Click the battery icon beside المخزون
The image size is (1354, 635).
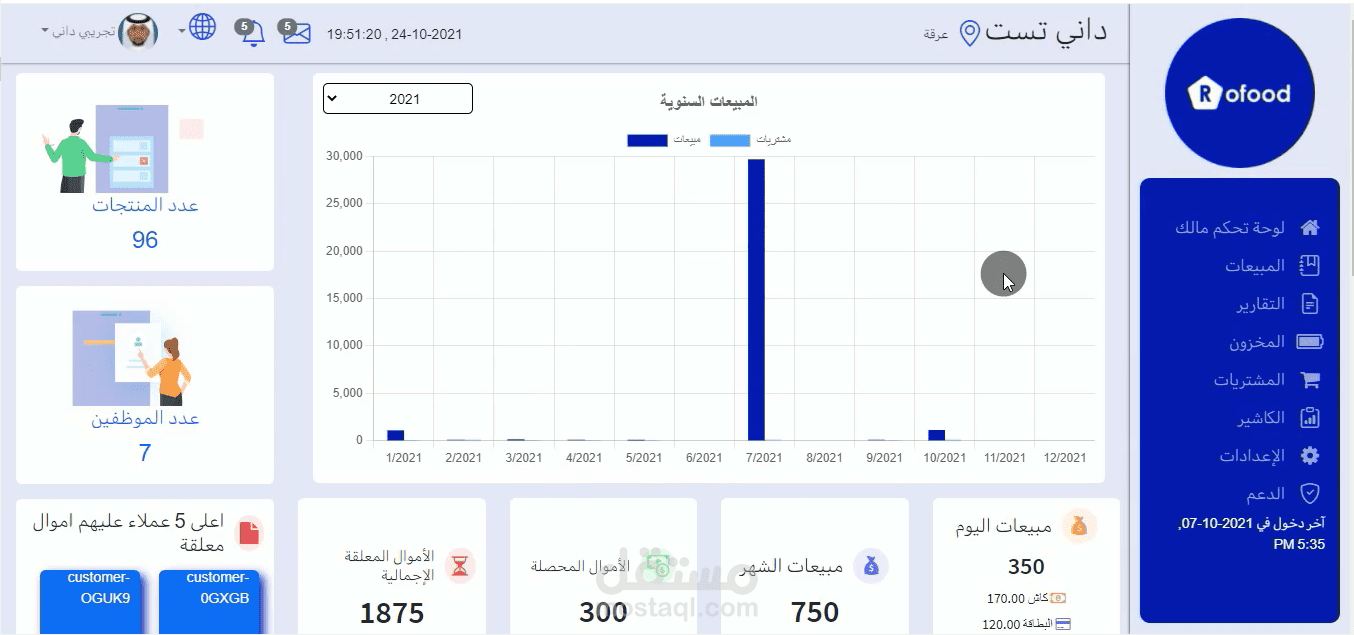coord(1309,342)
